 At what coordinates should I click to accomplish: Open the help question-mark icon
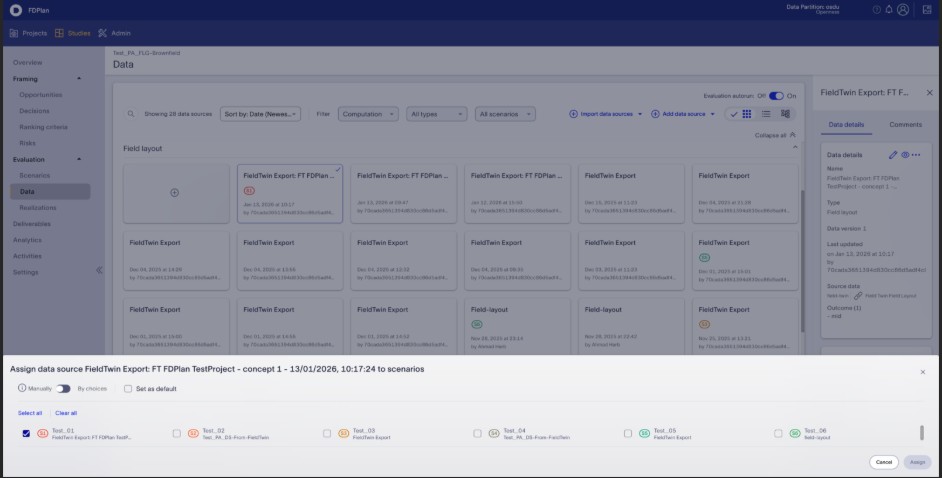click(x=877, y=10)
